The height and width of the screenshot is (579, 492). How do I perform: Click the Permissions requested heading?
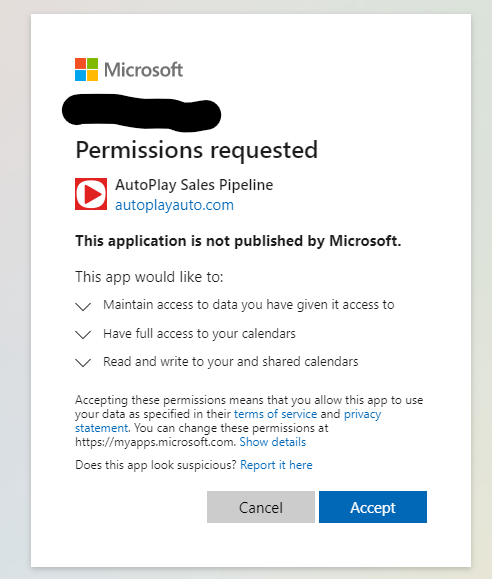(x=197, y=150)
